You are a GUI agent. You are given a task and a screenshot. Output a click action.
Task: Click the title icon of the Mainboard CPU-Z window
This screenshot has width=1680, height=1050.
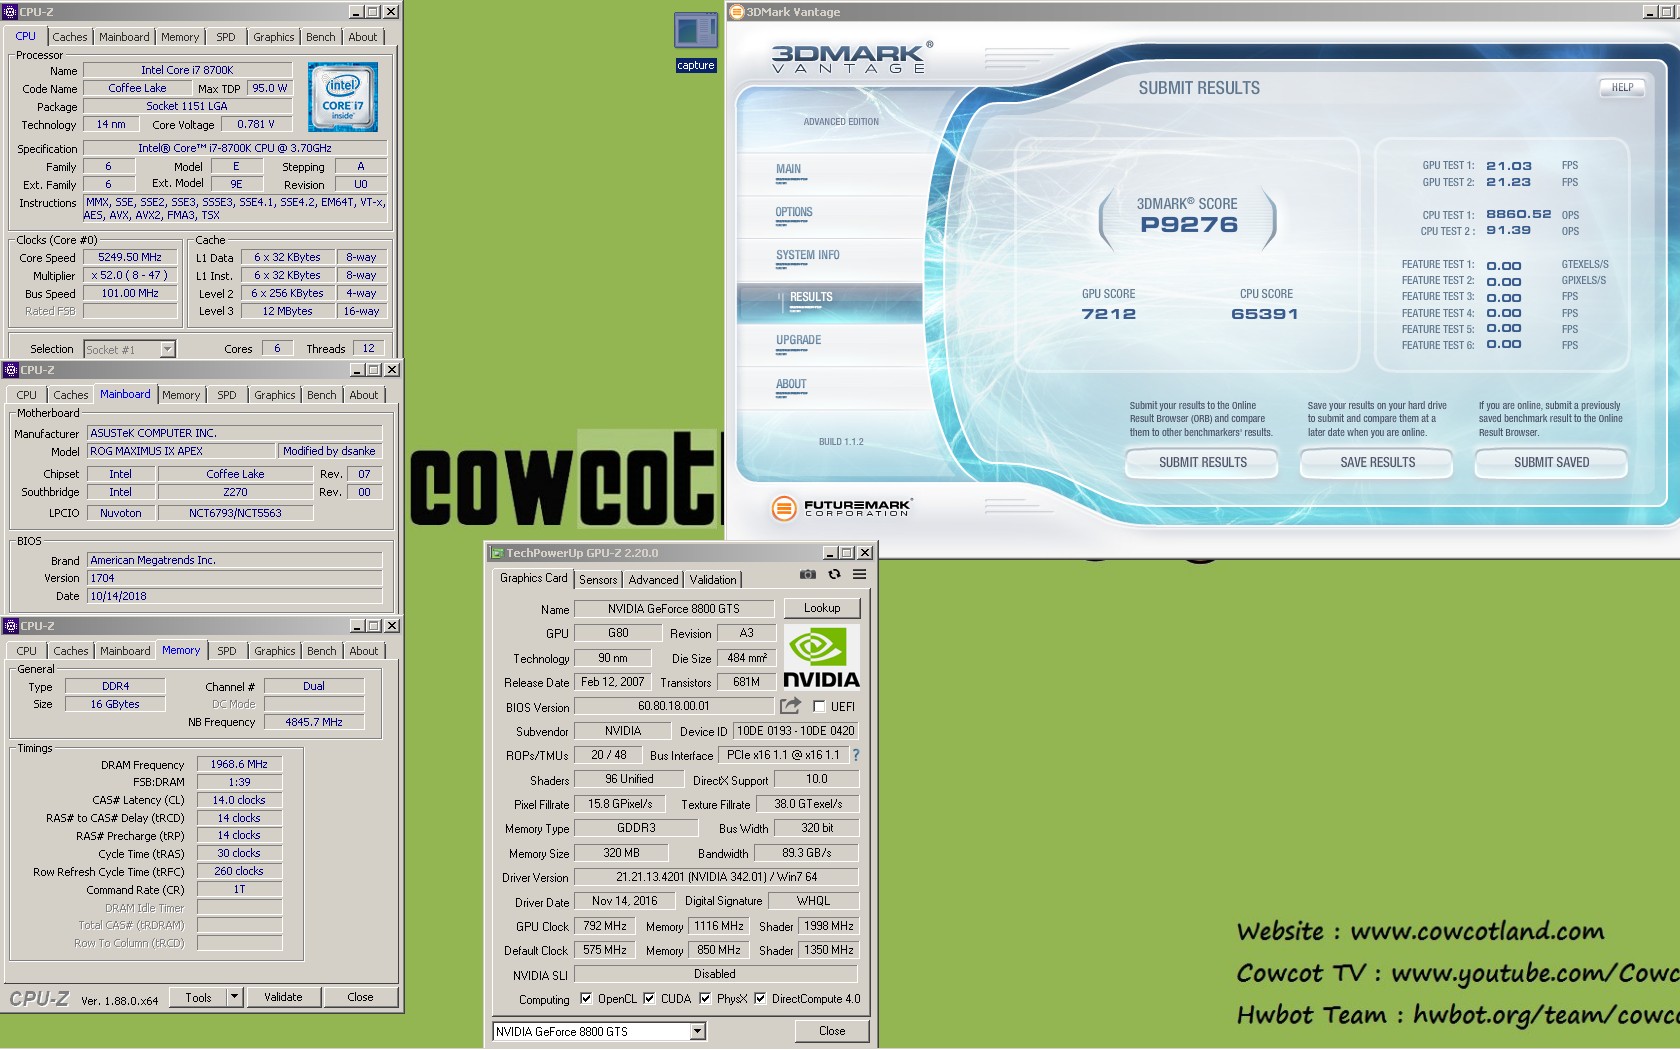pos(11,370)
